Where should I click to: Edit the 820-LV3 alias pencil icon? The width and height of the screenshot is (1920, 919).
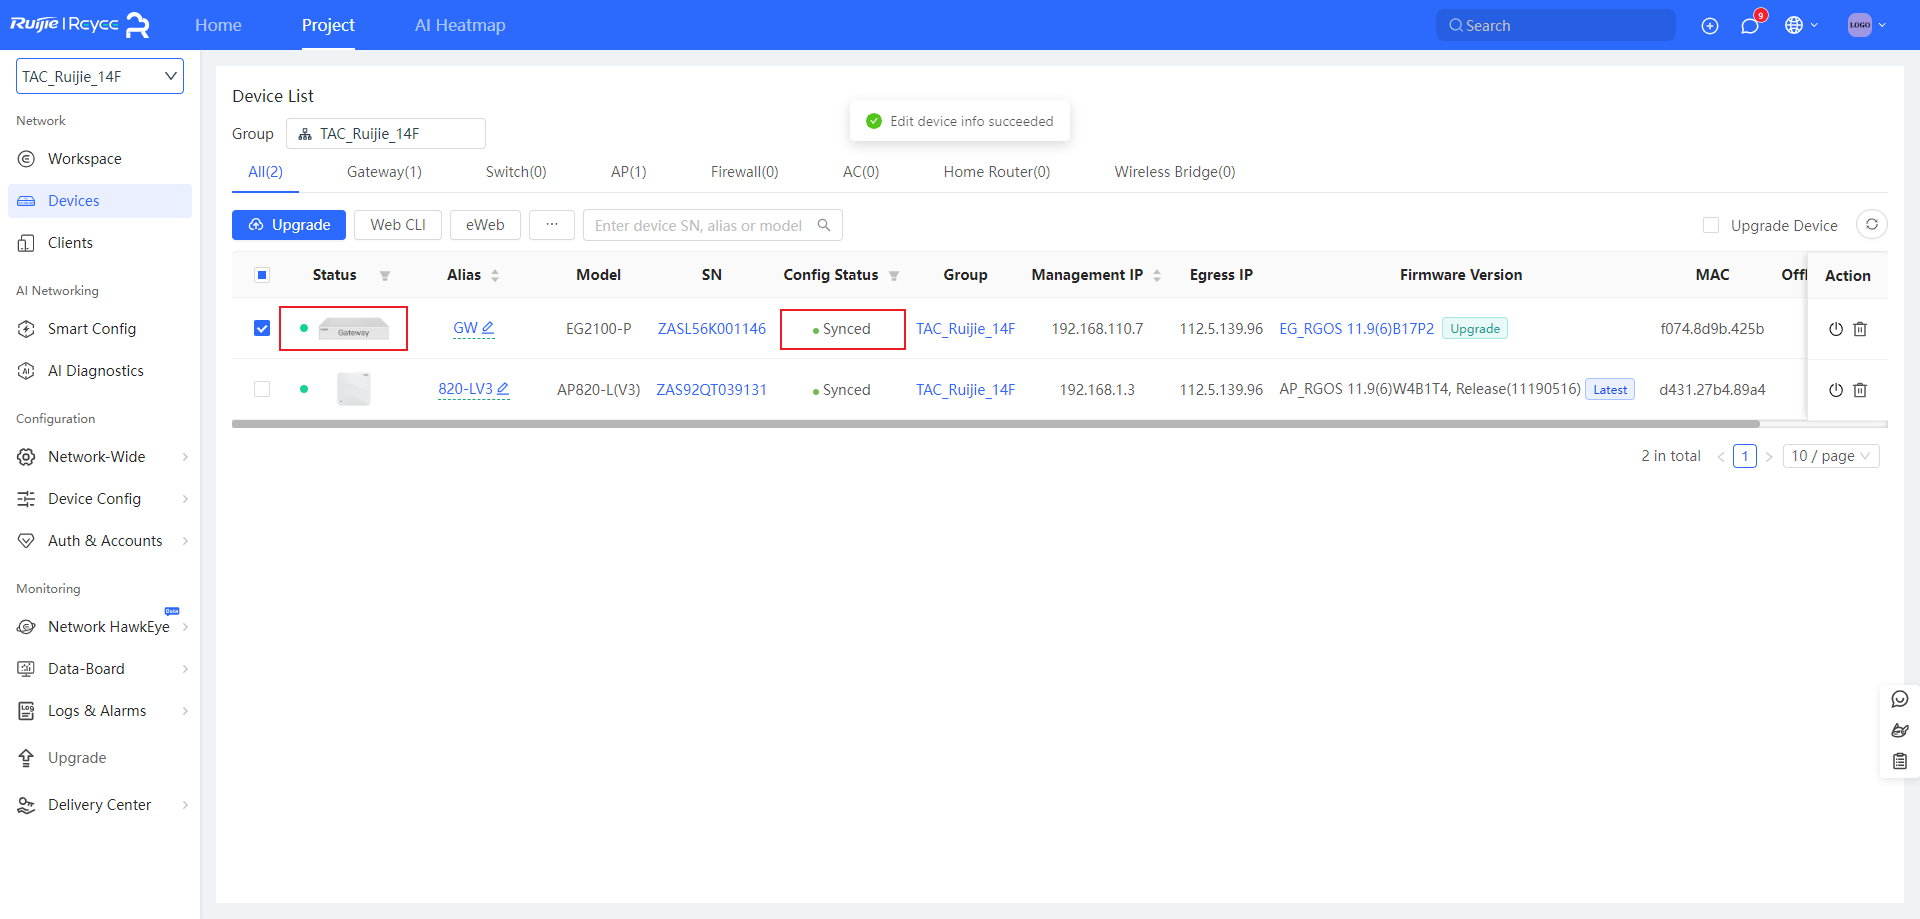503,389
